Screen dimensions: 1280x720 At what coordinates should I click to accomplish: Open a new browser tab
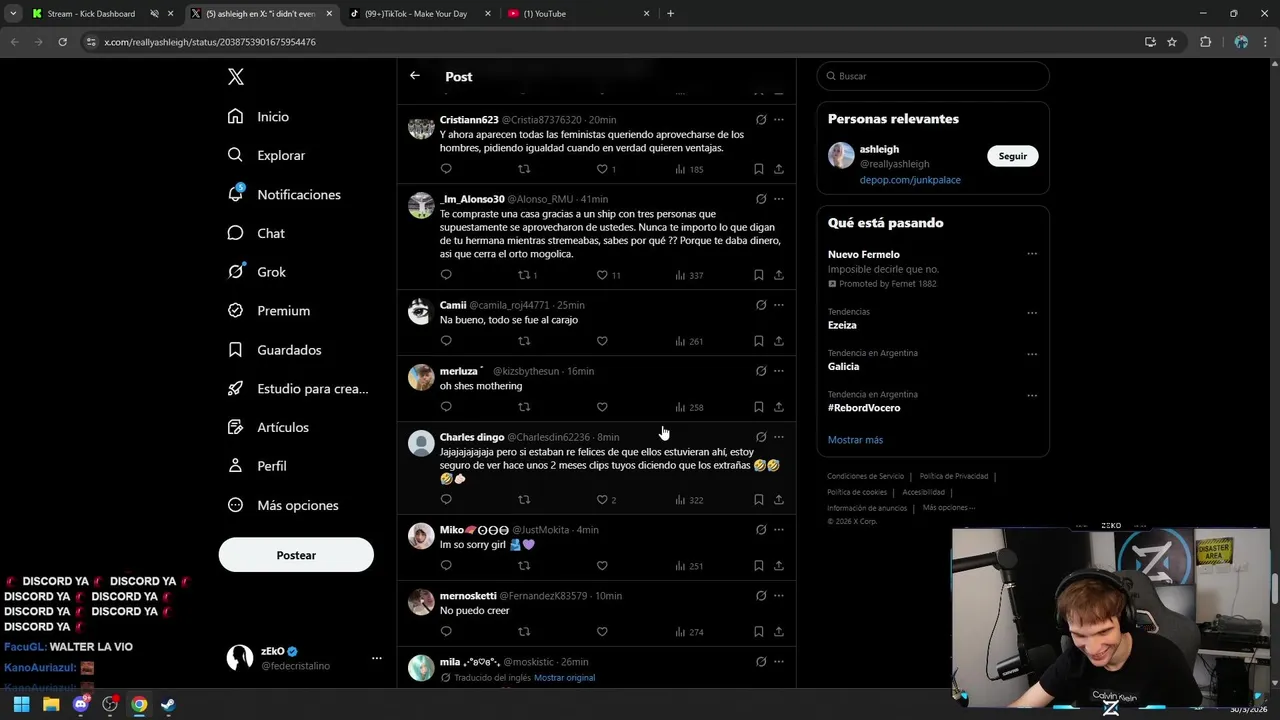point(670,14)
